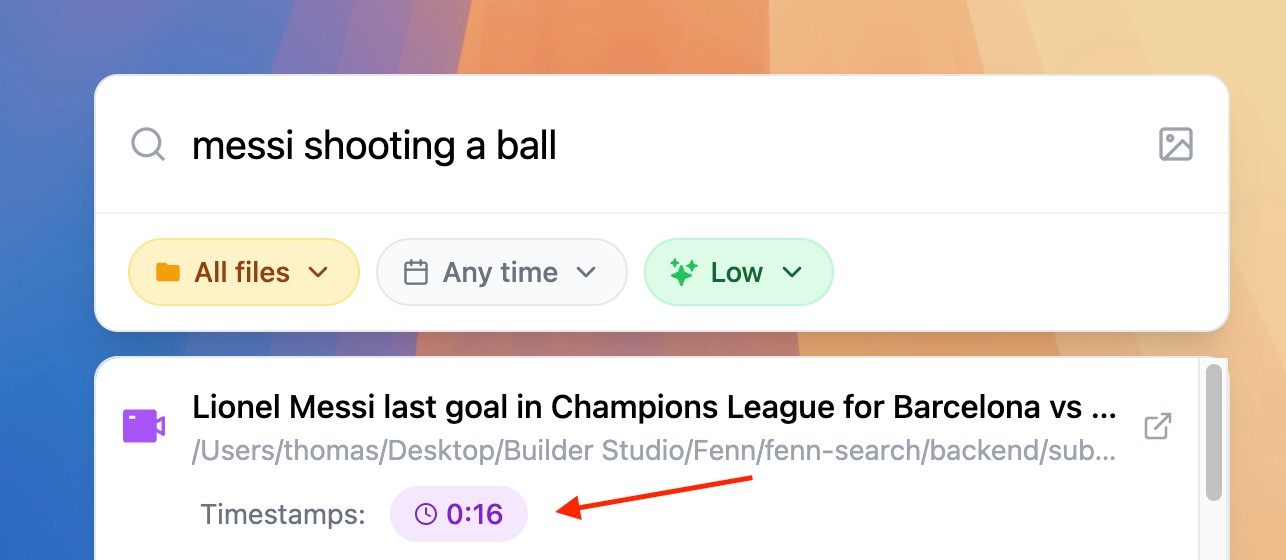The width and height of the screenshot is (1286, 560).
Task: Click the magnifying glass search icon
Action: point(148,145)
